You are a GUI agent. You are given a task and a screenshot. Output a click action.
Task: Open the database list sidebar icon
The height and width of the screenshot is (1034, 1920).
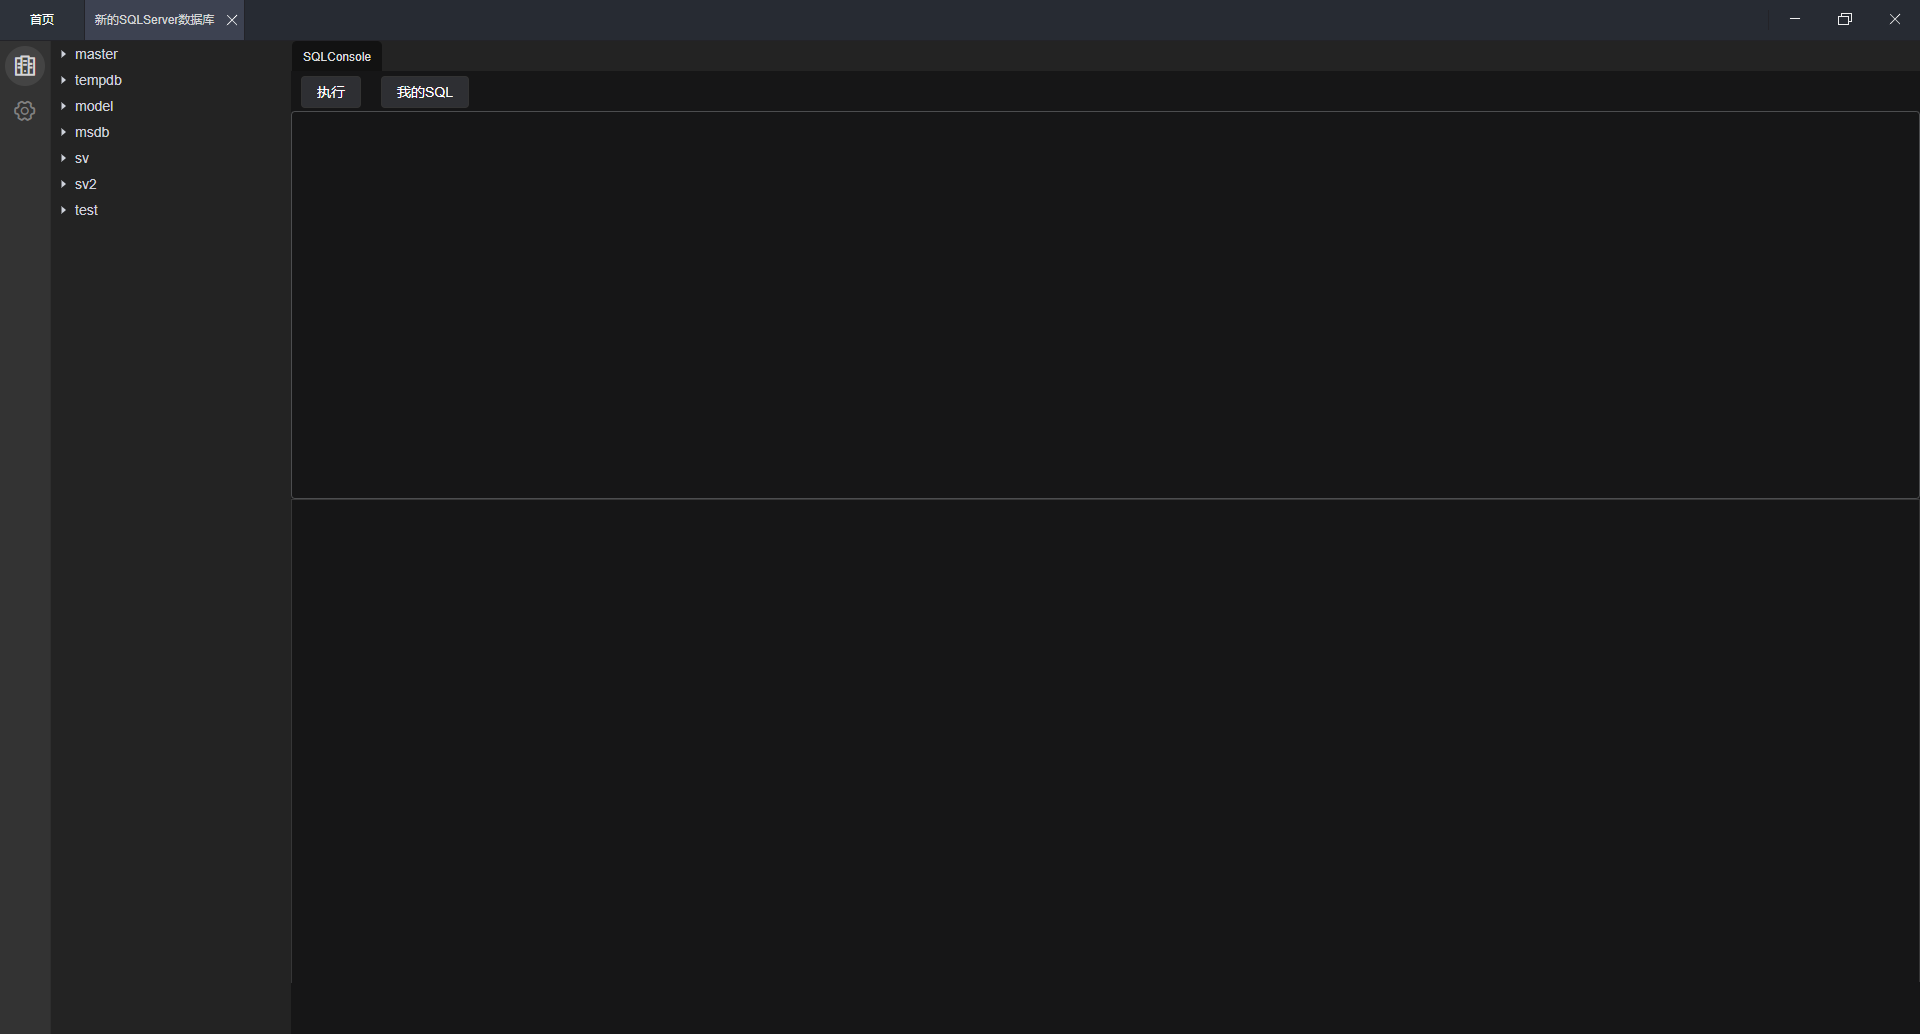pyautogui.click(x=25, y=66)
